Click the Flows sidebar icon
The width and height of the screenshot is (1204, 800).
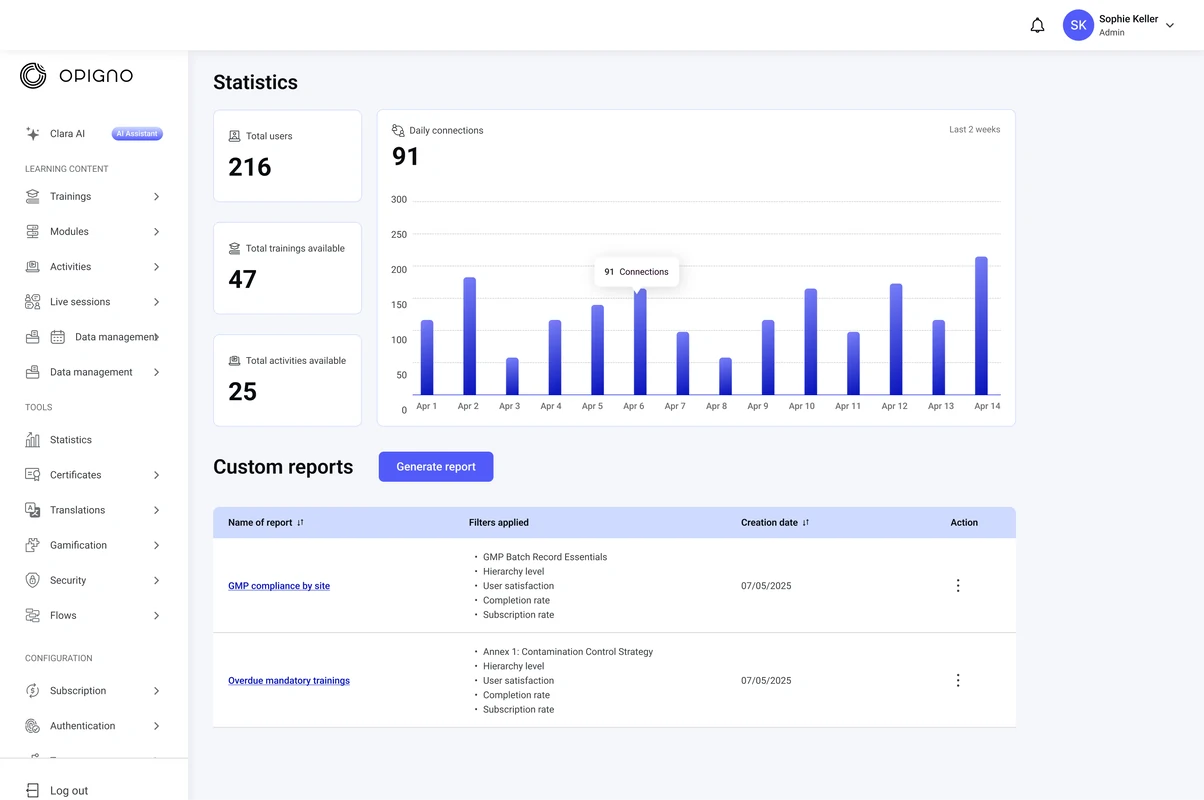pyautogui.click(x=33, y=615)
